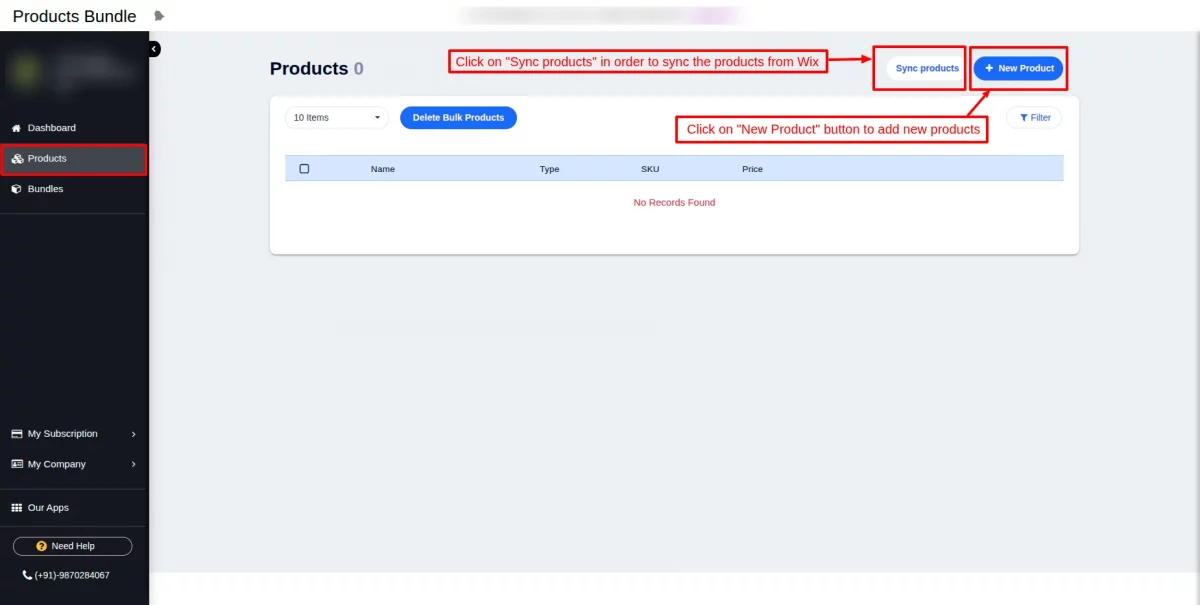Click the phone icon beside the support number
This screenshot has width=1200, height=605.
click(x=27, y=576)
